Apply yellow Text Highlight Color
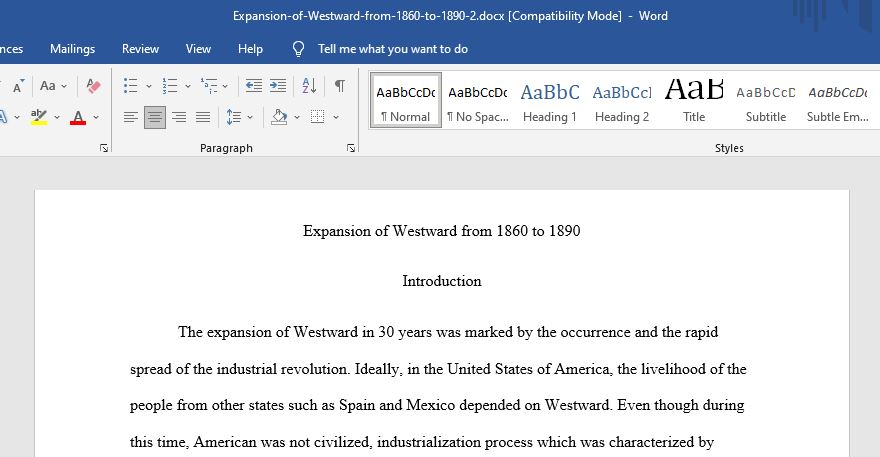The width and height of the screenshot is (880, 457). pos(39,117)
